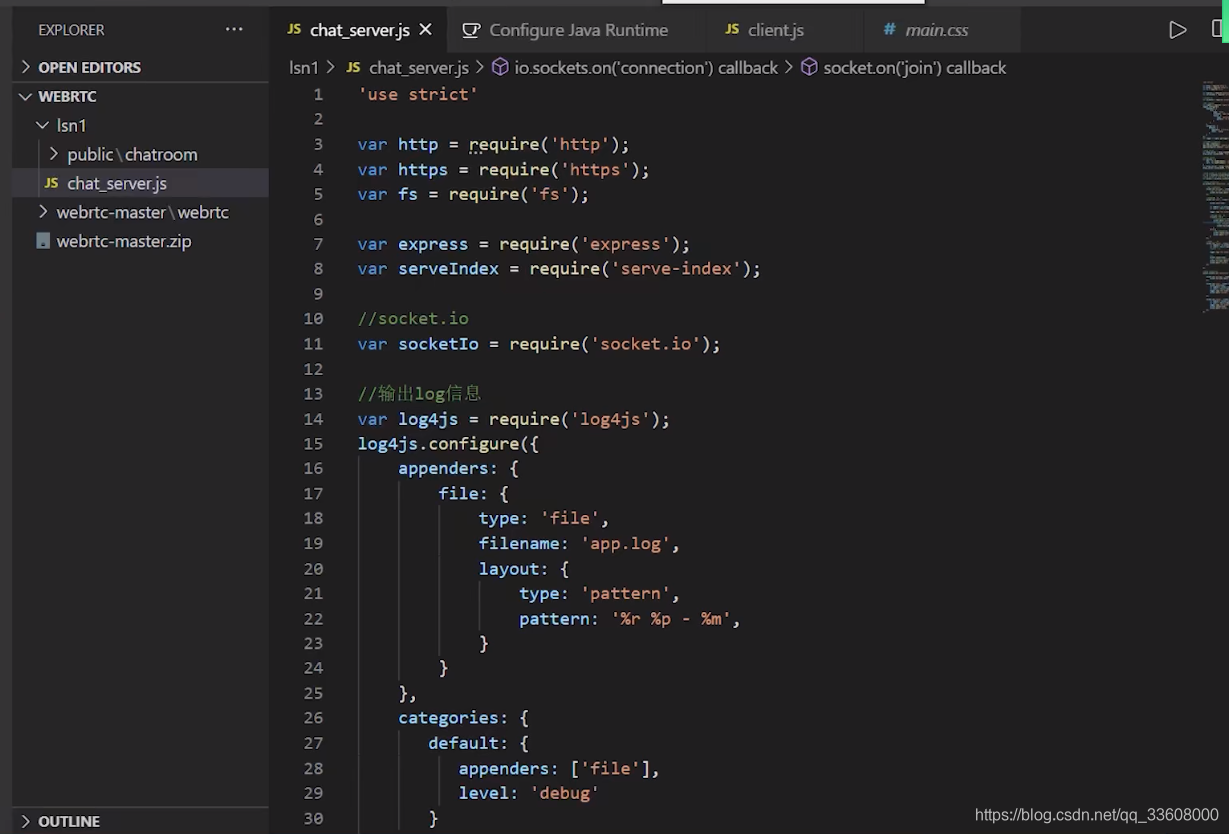Viewport: 1229px width, 834px height.
Task: Click require('http') on line 3
Action: pyautogui.click(x=549, y=144)
